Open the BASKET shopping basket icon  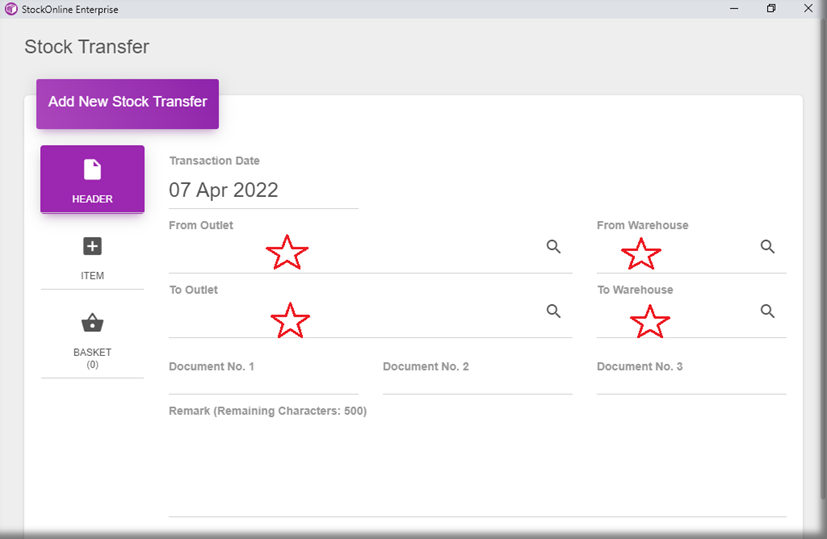tap(92, 323)
